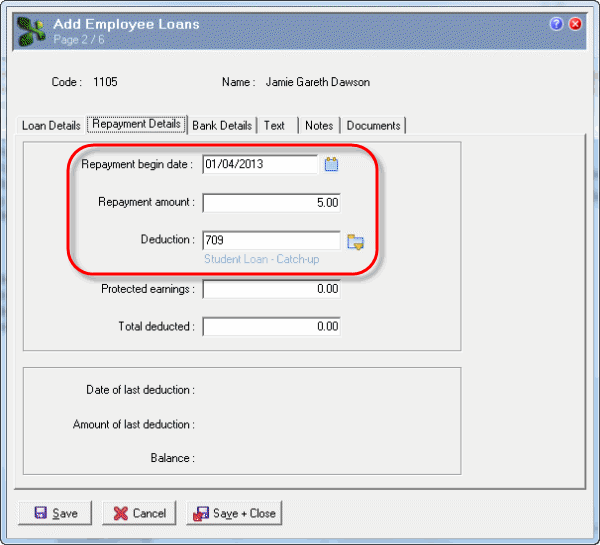Select the Repayment Details tab

[136, 125]
